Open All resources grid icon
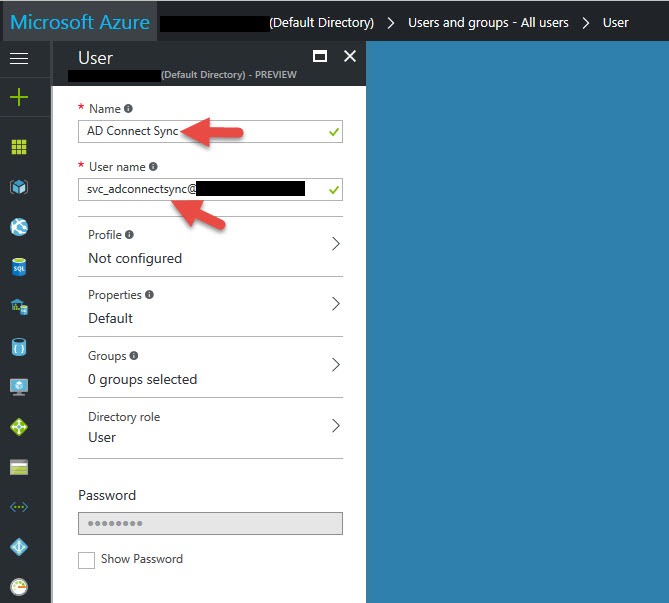This screenshot has width=669, height=603. tap(19, 147)
